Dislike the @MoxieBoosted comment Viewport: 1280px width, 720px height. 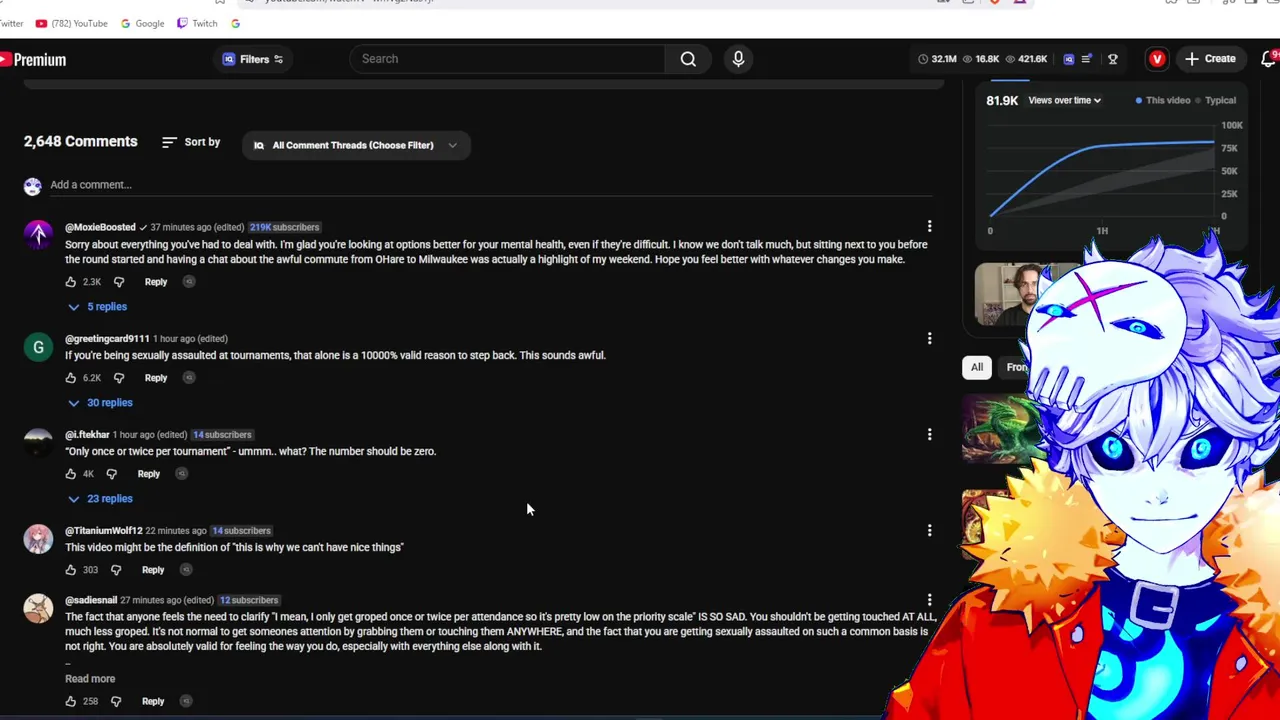click(x=119, y=282)
